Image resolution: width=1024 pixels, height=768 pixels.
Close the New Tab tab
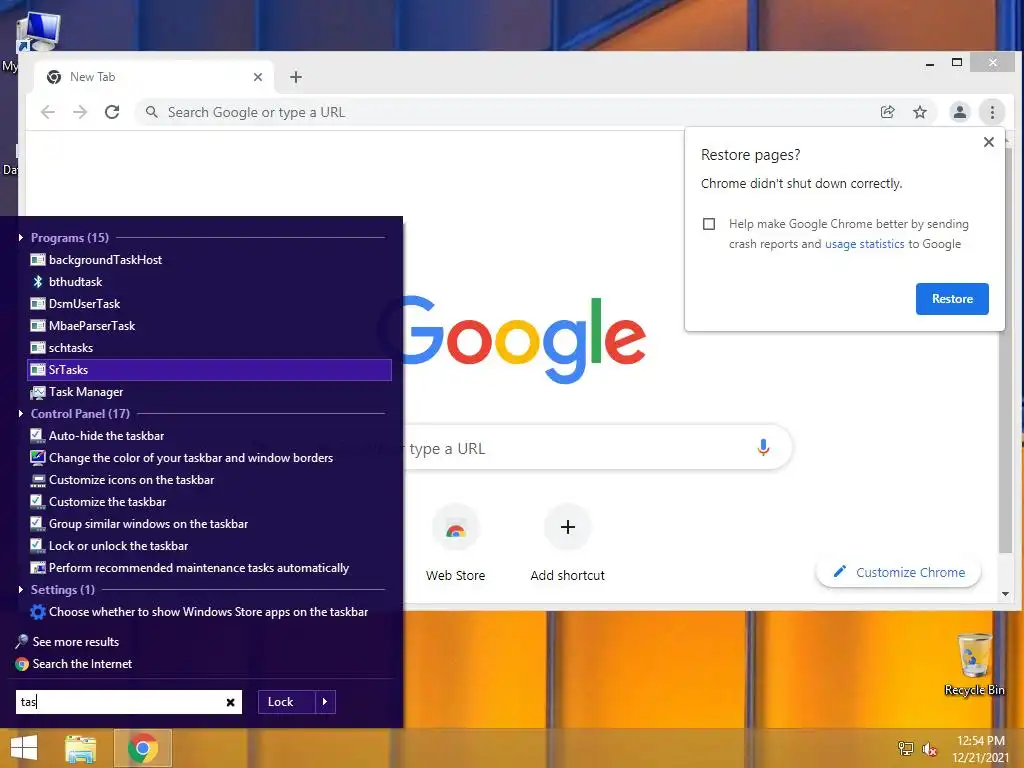pyautogui.click(x=258, y=77)
